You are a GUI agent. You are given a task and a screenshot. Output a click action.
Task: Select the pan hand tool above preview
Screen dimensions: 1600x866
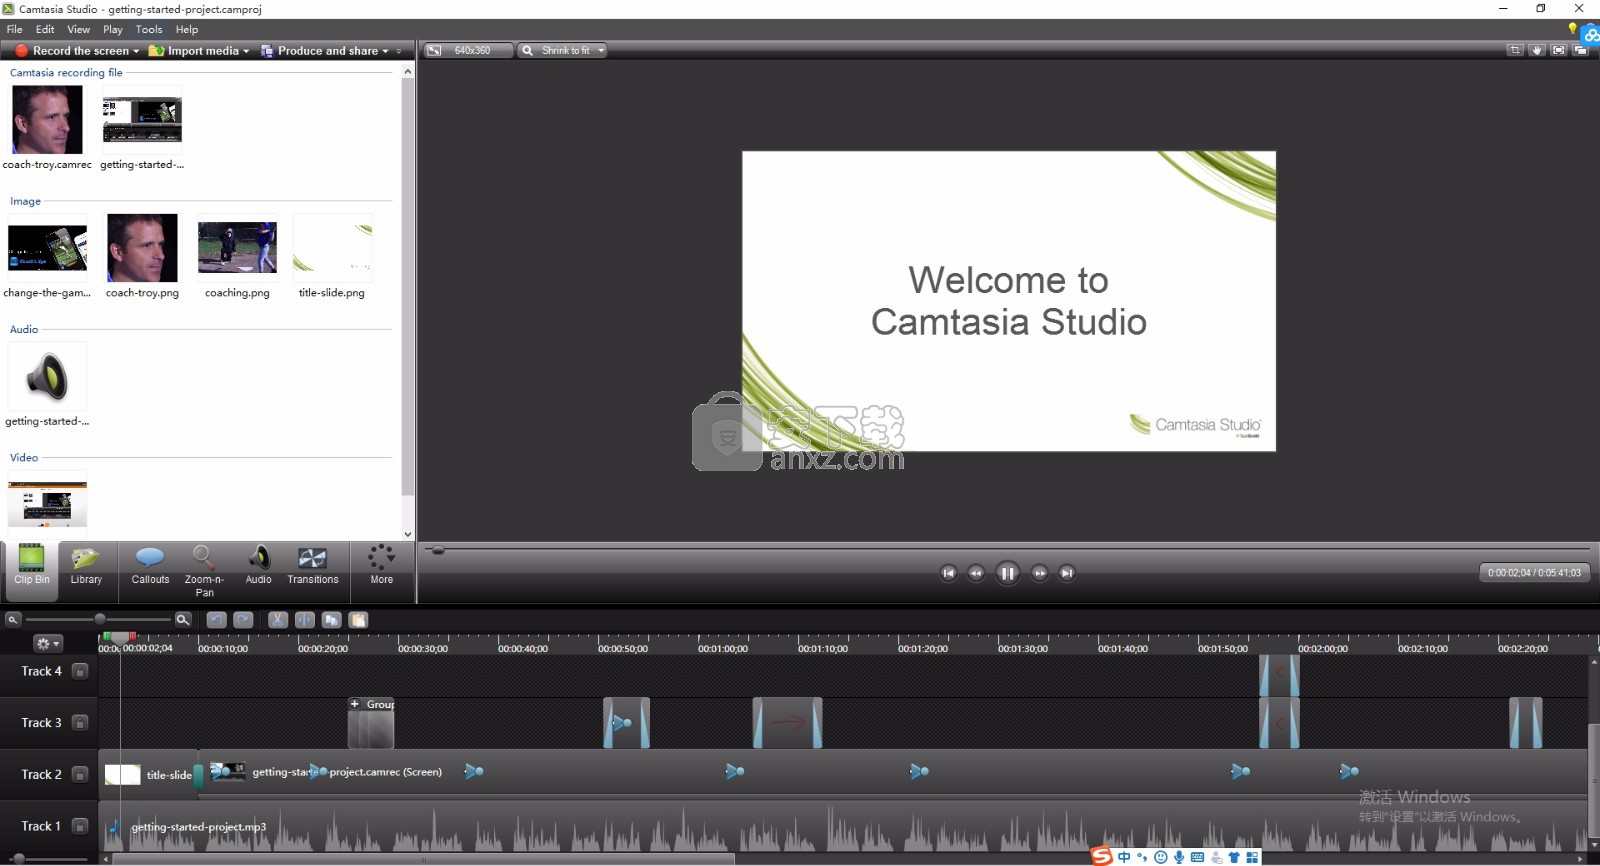pos(1537,50)
